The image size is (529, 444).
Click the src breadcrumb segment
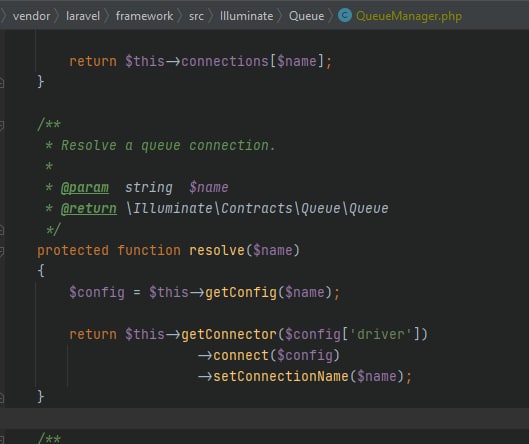click(196, 16)
